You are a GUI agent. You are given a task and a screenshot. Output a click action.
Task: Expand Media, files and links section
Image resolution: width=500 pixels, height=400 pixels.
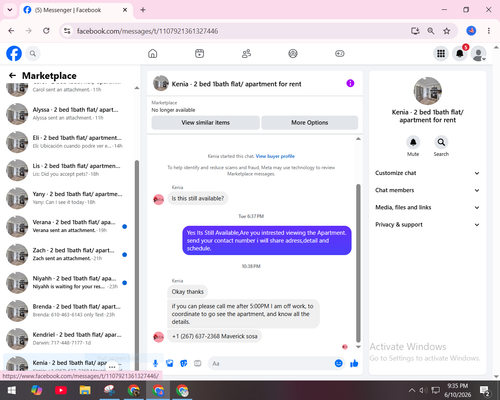click(x=427, y=207)
